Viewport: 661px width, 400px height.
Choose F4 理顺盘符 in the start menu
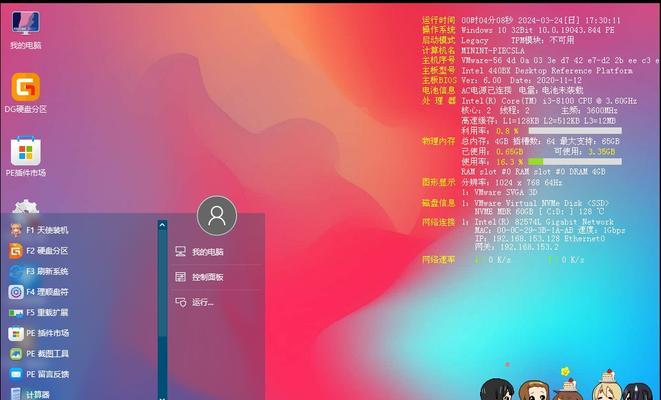point(39,292)
